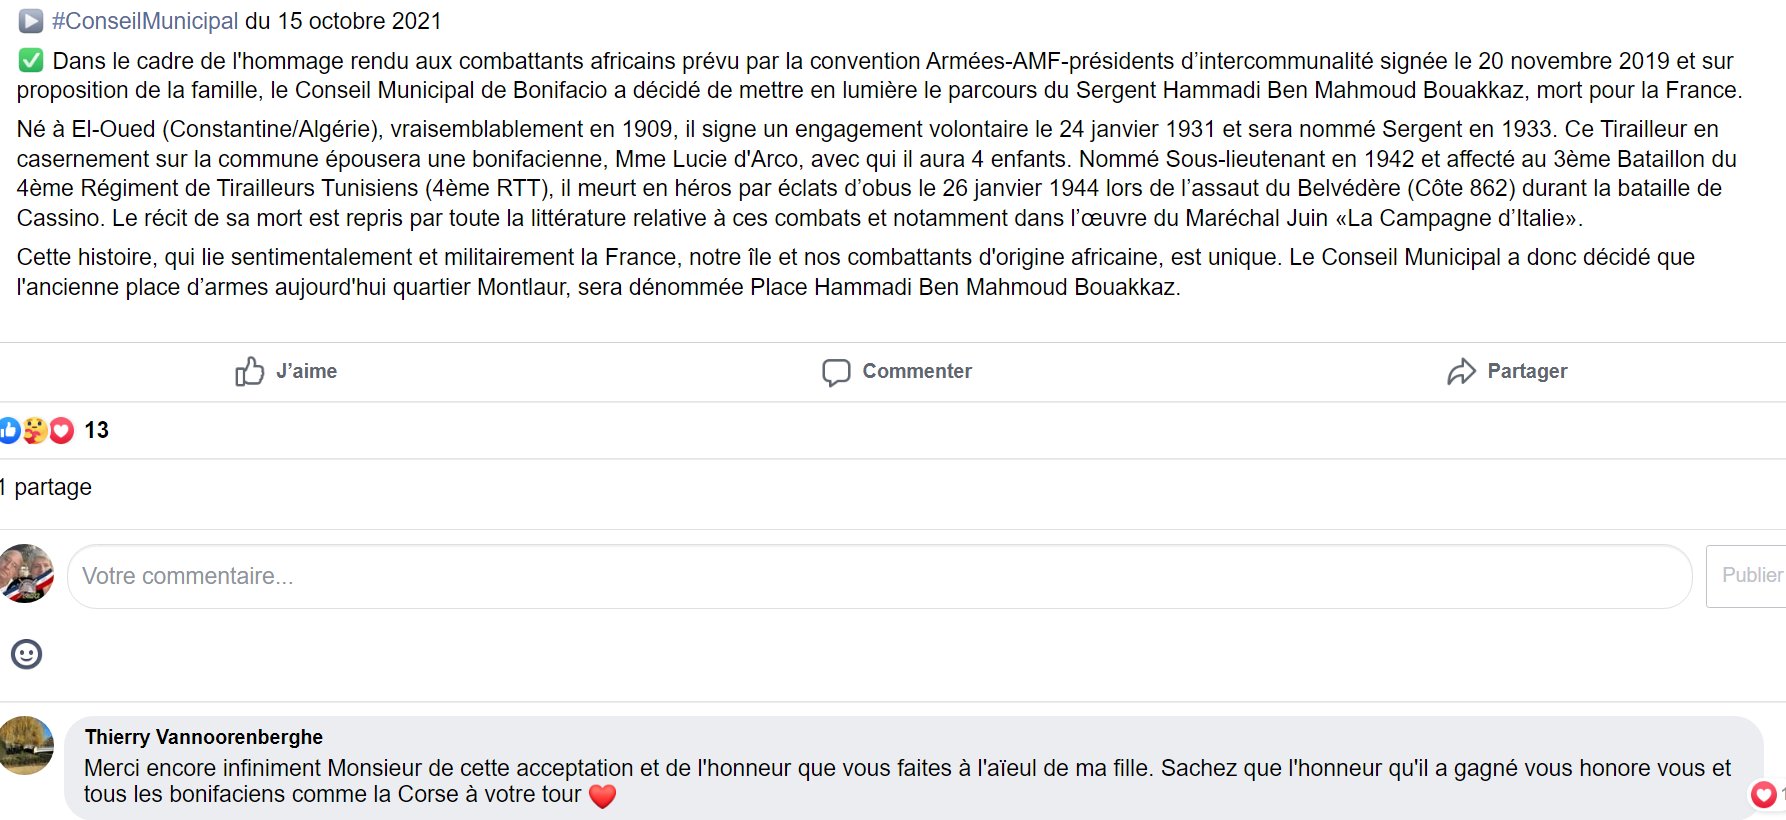The width and height of the screenshot is (1786, 820).
Task: Click the J'aime thumbs-up icon
Action: pyautogui.click(x=249, y=372)
